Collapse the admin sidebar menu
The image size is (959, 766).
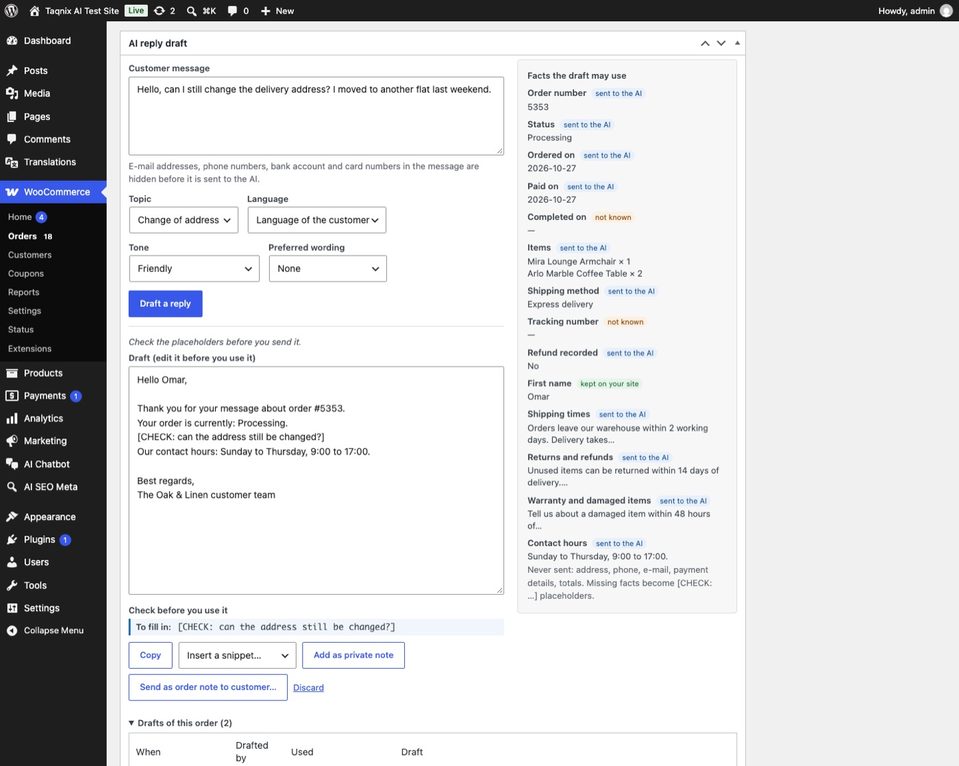53,631
